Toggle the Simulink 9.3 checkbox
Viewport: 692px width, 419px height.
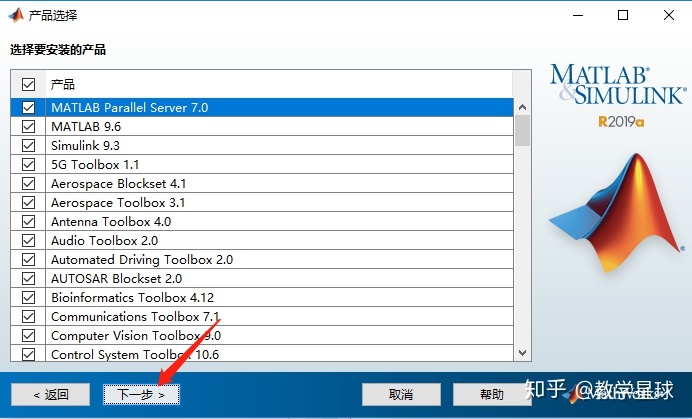point(28,145)
